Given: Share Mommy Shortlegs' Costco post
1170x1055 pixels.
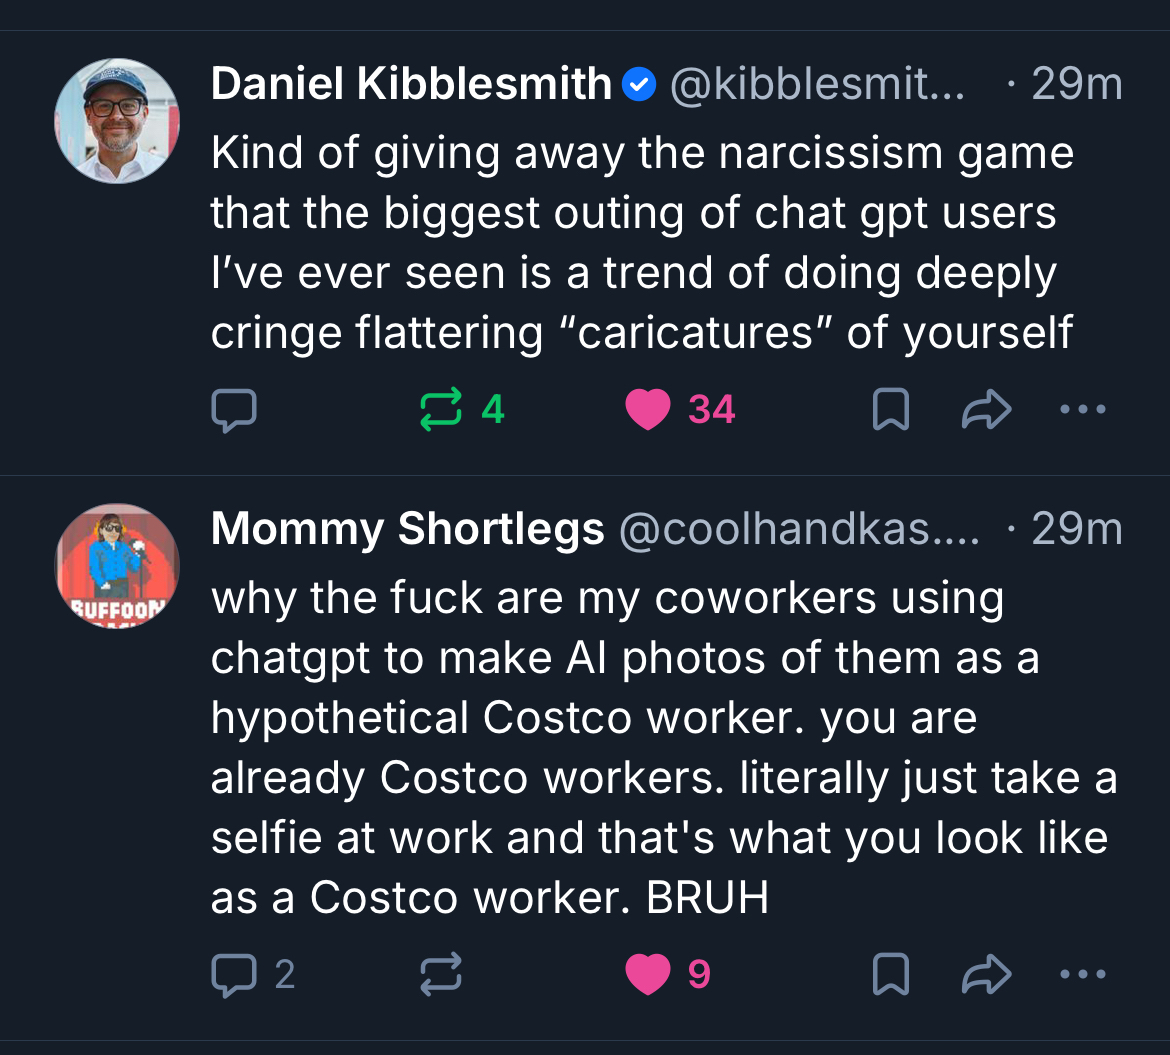Looking at the screenshot, I should point(987,974).
